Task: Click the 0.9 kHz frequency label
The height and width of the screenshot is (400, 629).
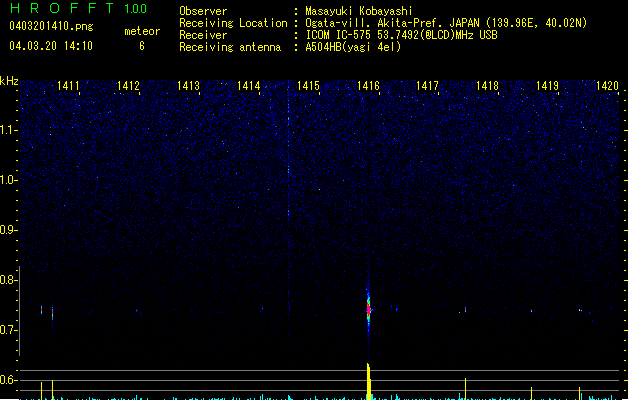Action: click(8, 230)
